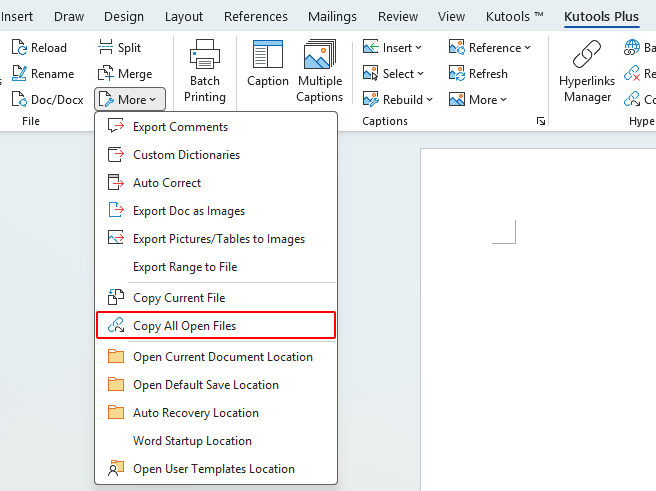Select Copy All Open Files text
This screenshot has height=491, width=656.
click(x=184, y=326)
